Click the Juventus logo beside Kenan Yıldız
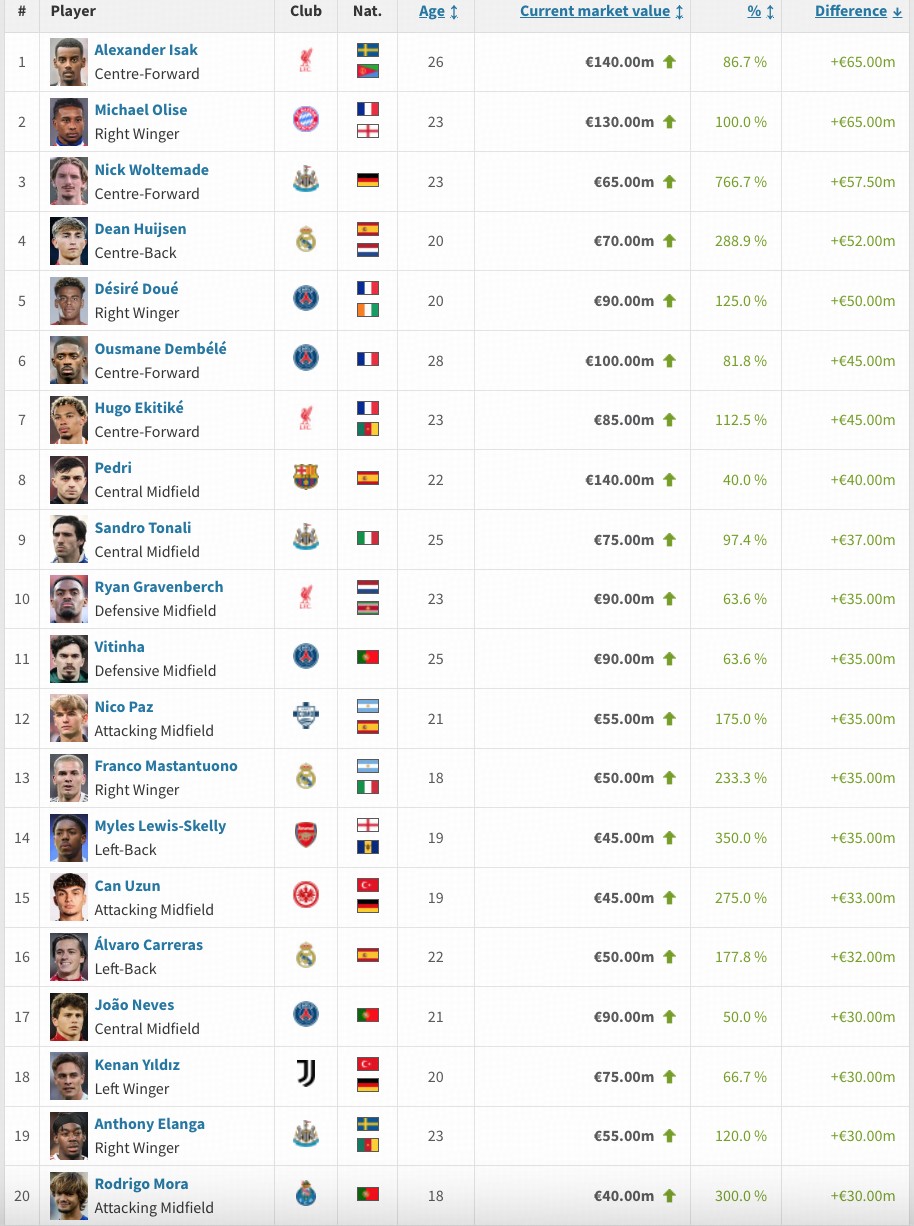 (x=306, y=1075)
